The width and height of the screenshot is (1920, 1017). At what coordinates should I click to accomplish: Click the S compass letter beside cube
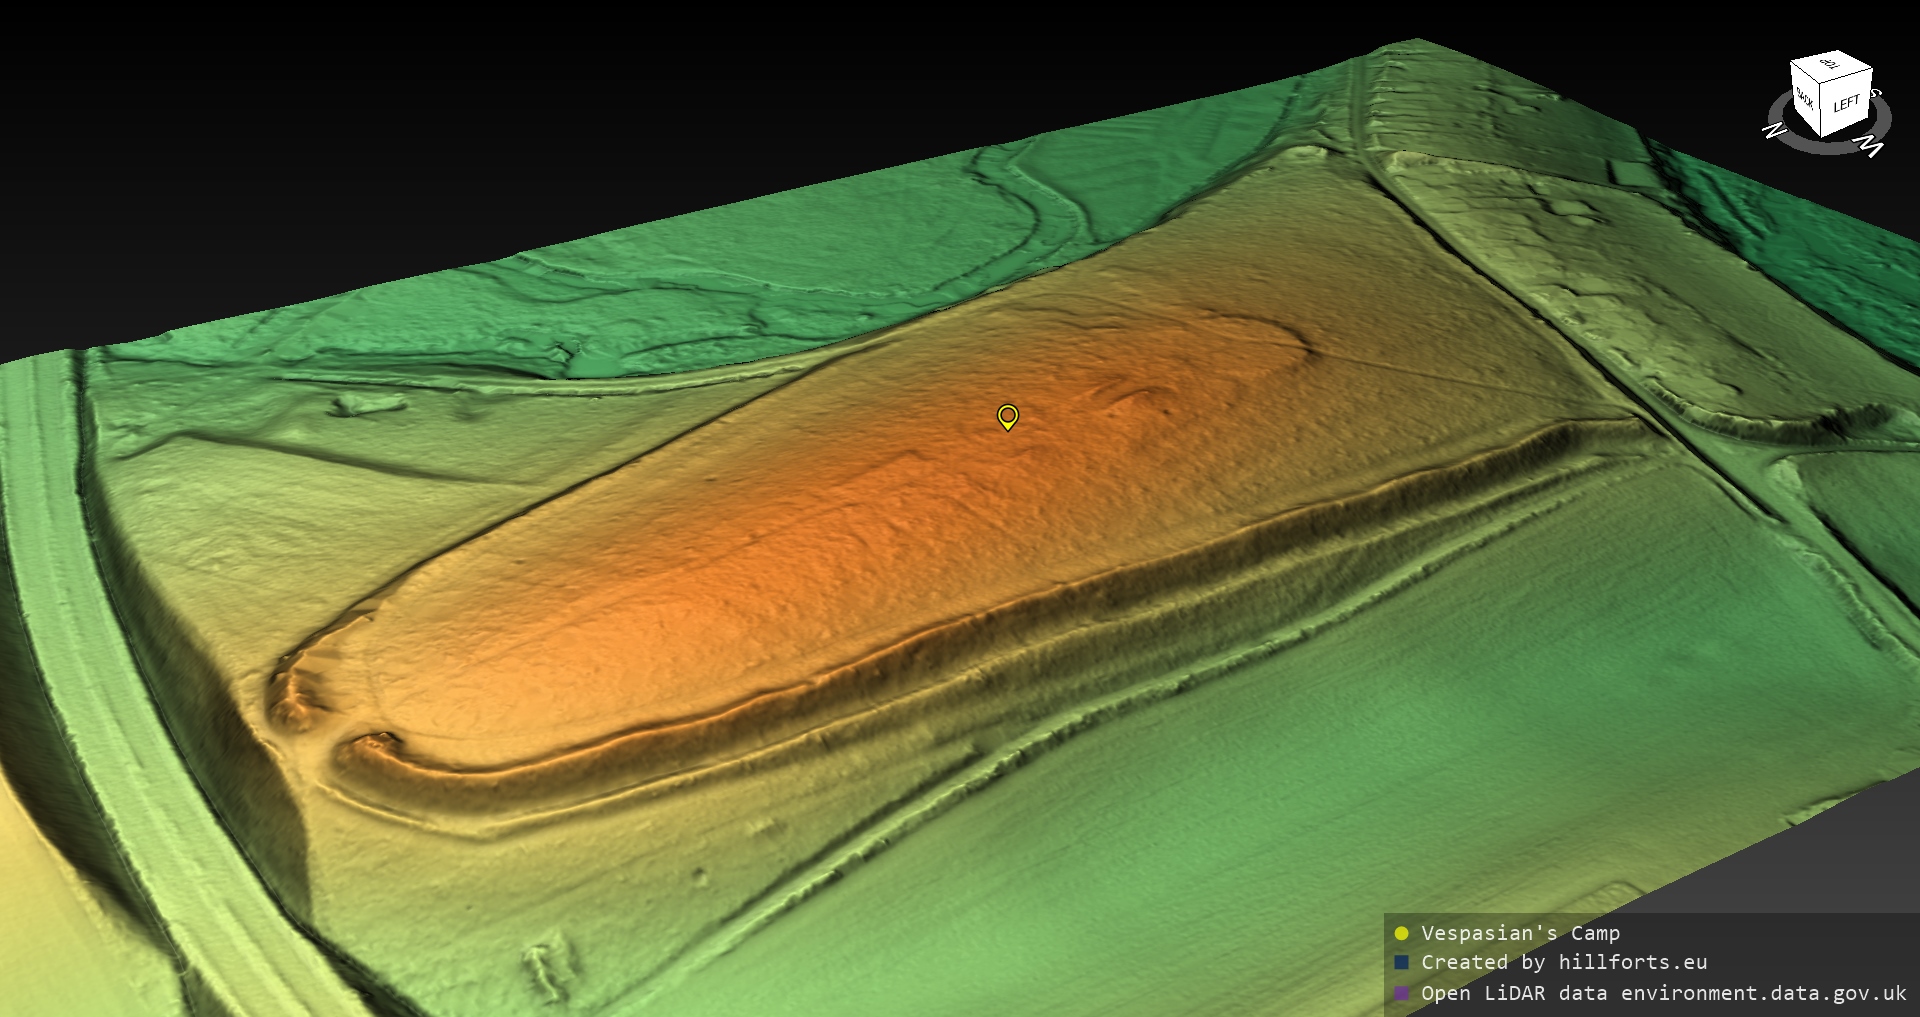click(1875, 94)
